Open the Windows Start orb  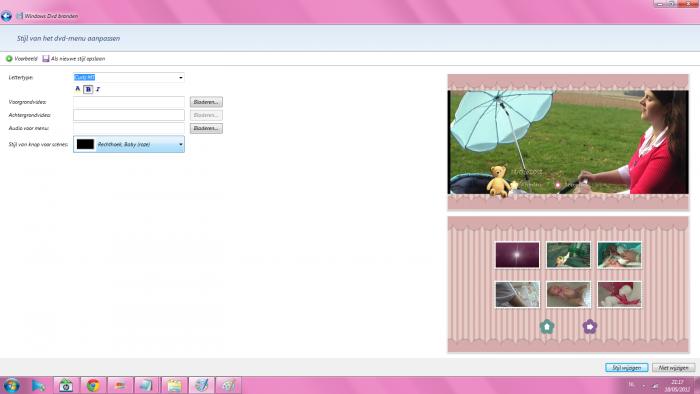pos(11,385)
